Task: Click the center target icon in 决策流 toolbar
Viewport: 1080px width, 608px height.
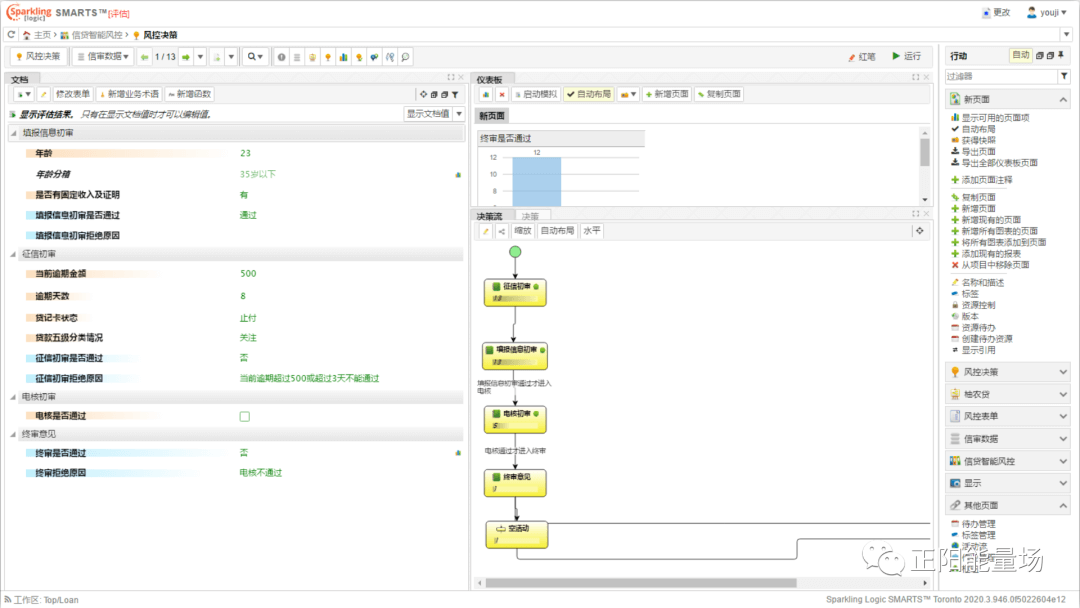Action: click(920, 231)
